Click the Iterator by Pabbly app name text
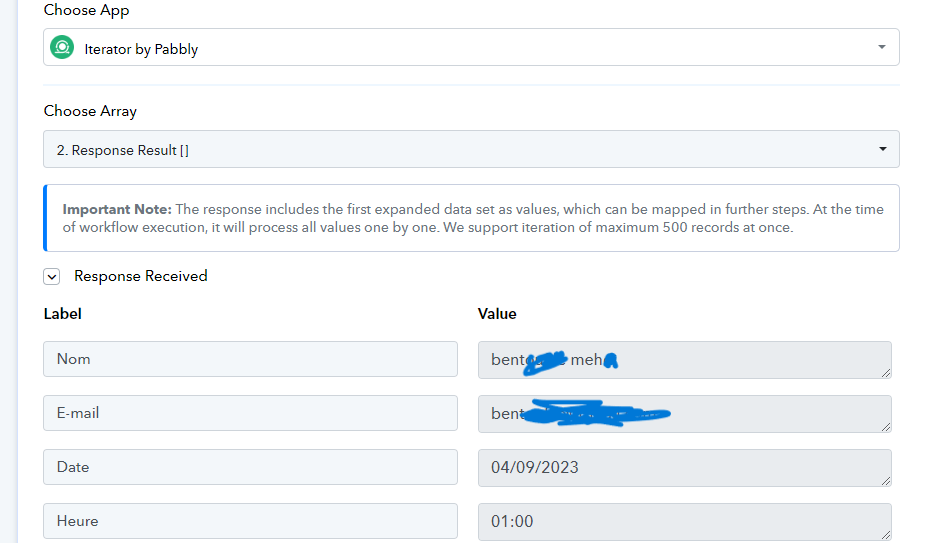 pos(141,49)
